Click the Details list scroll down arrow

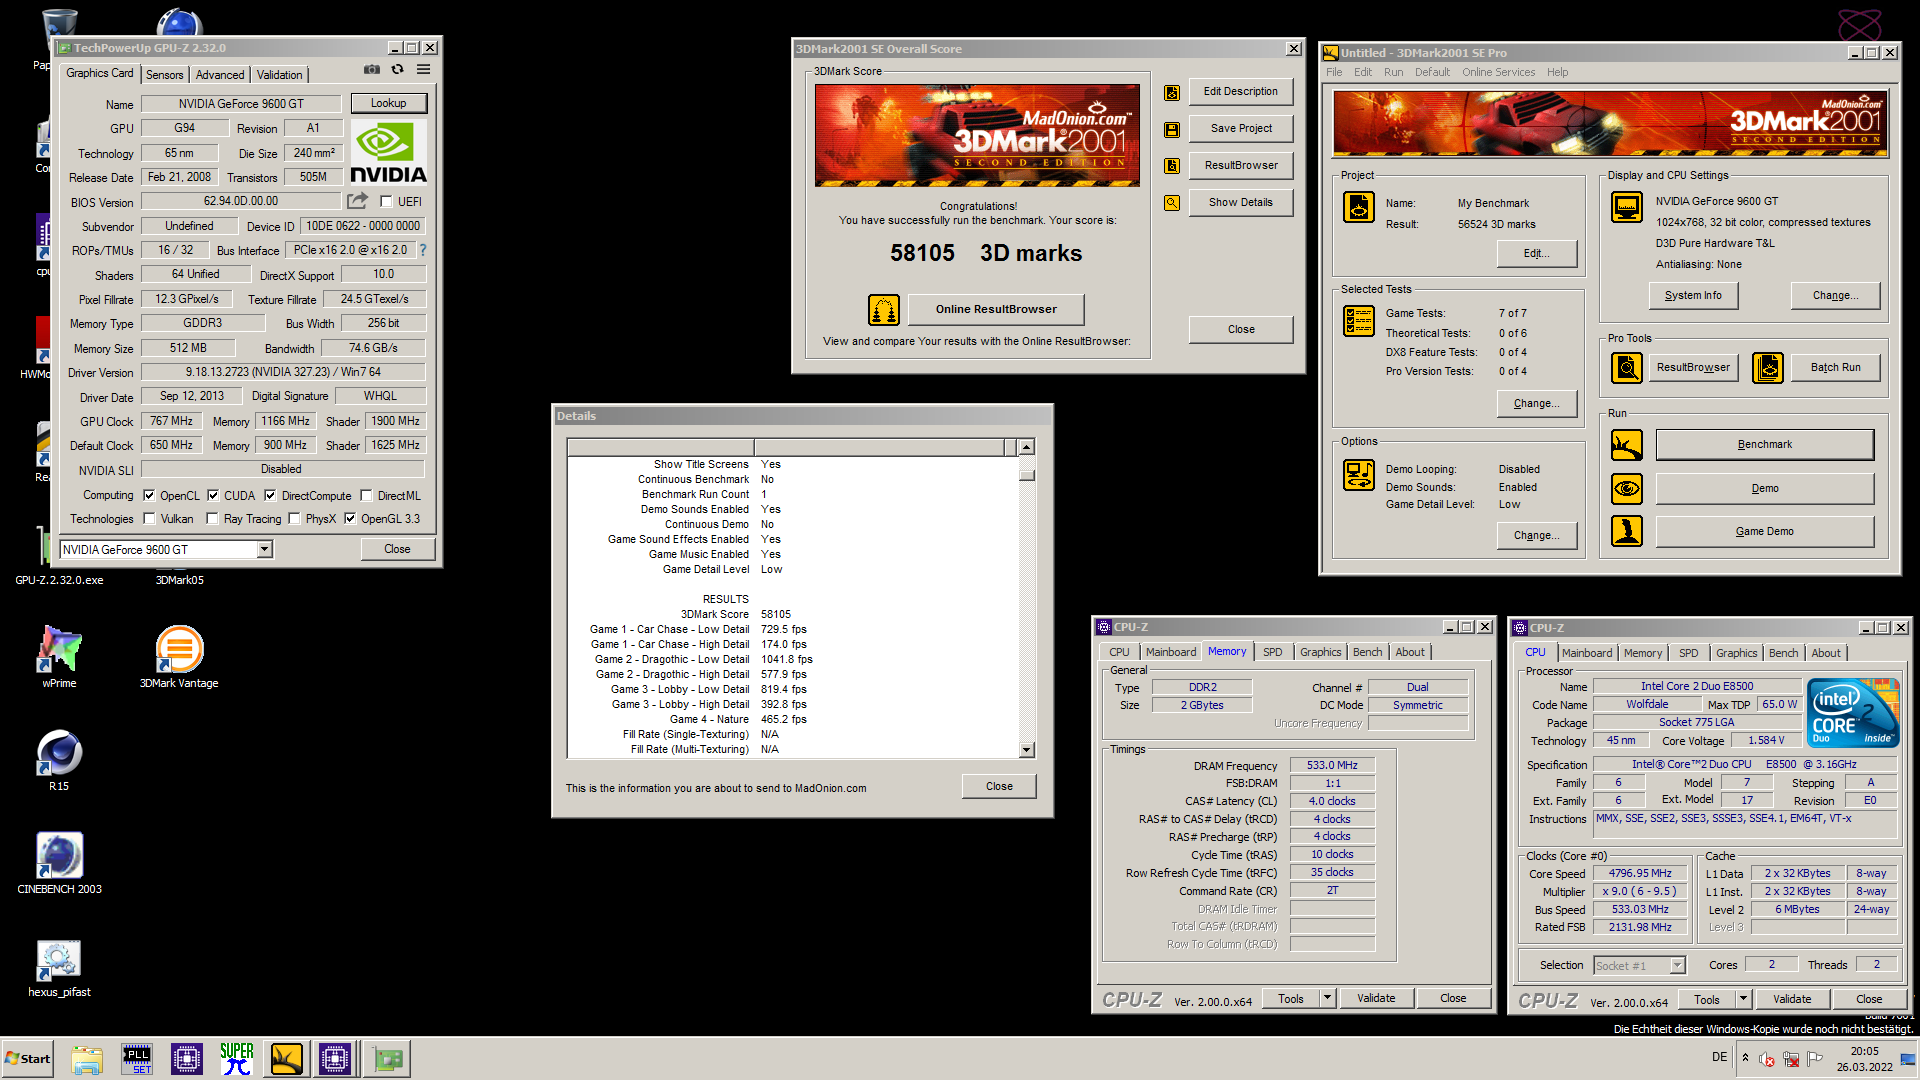(1026, 749)
